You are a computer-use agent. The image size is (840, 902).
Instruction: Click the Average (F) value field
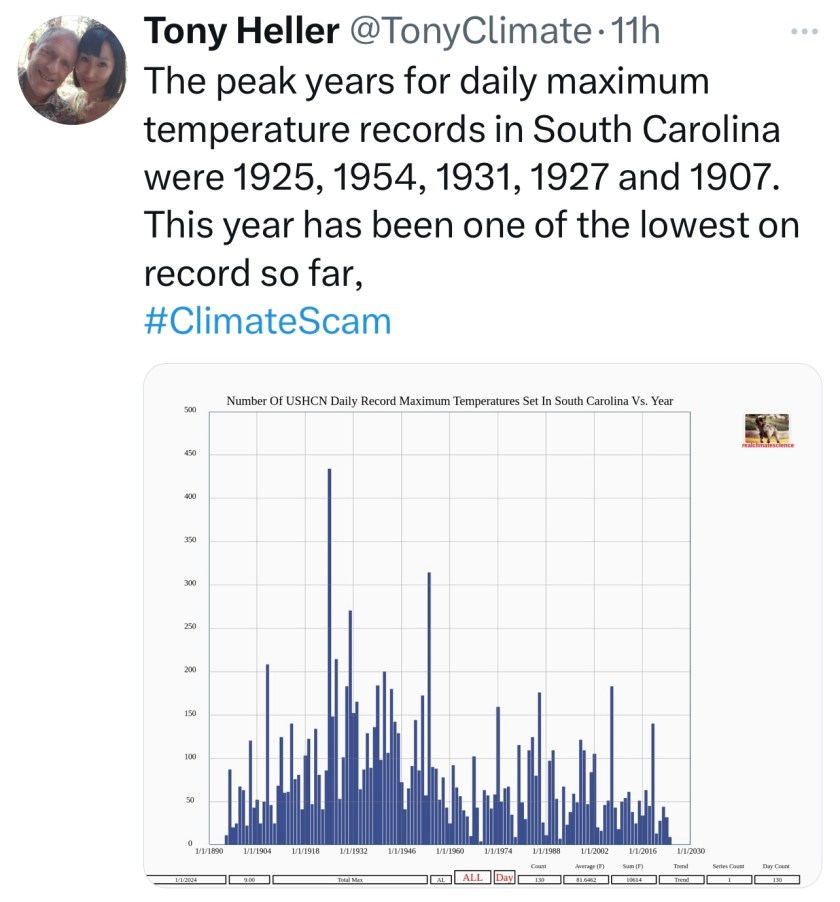pyautogui.click(x=585, y=879)
